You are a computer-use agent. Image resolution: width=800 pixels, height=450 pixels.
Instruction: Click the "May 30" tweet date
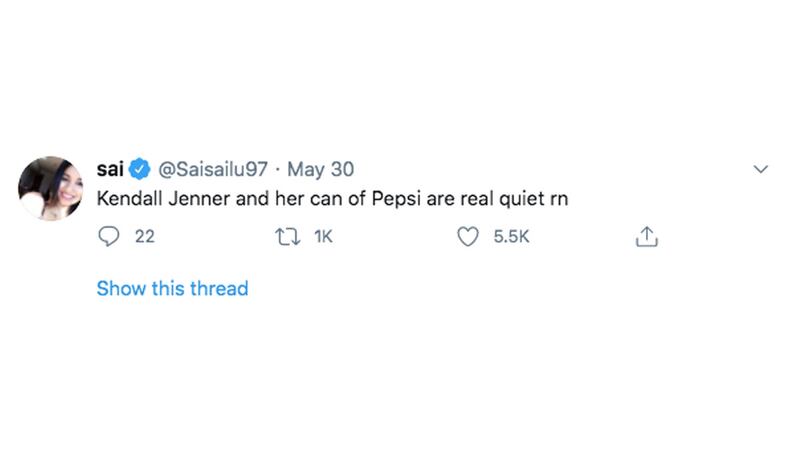(321, 169)
